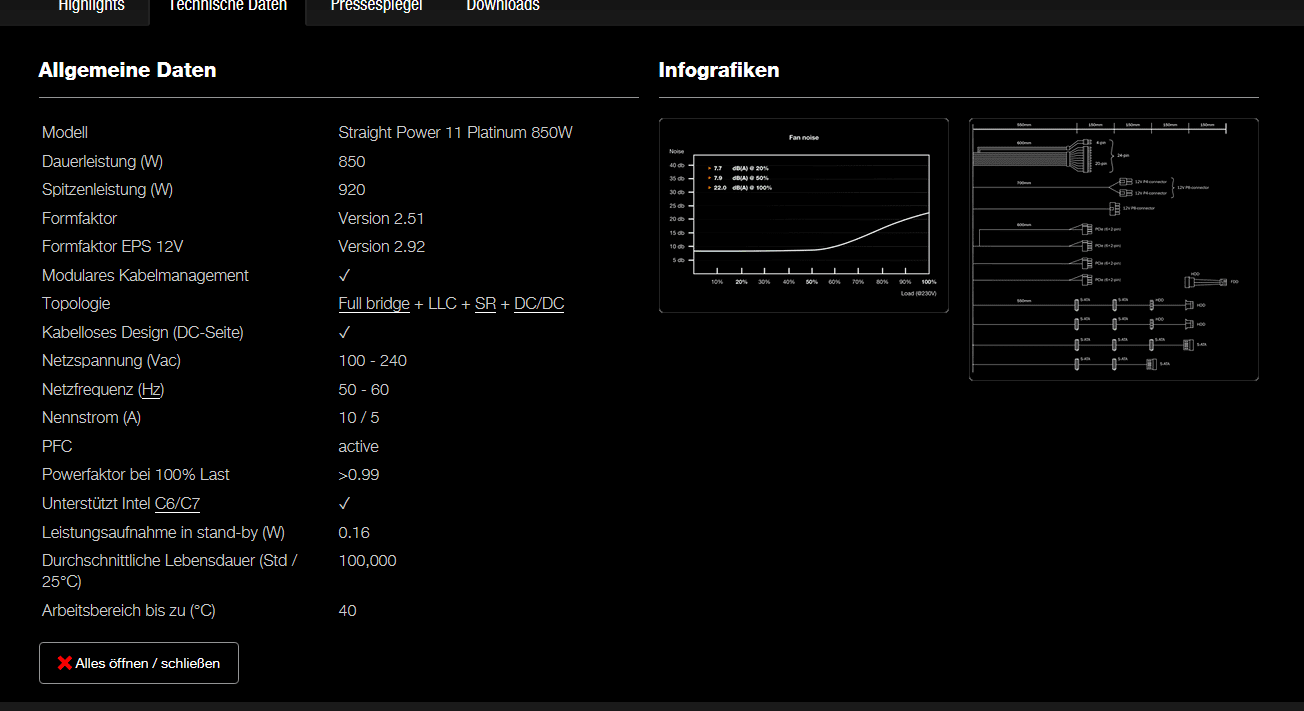Select the power factor value >0.99
The image size is (1304, 711).
359,475
